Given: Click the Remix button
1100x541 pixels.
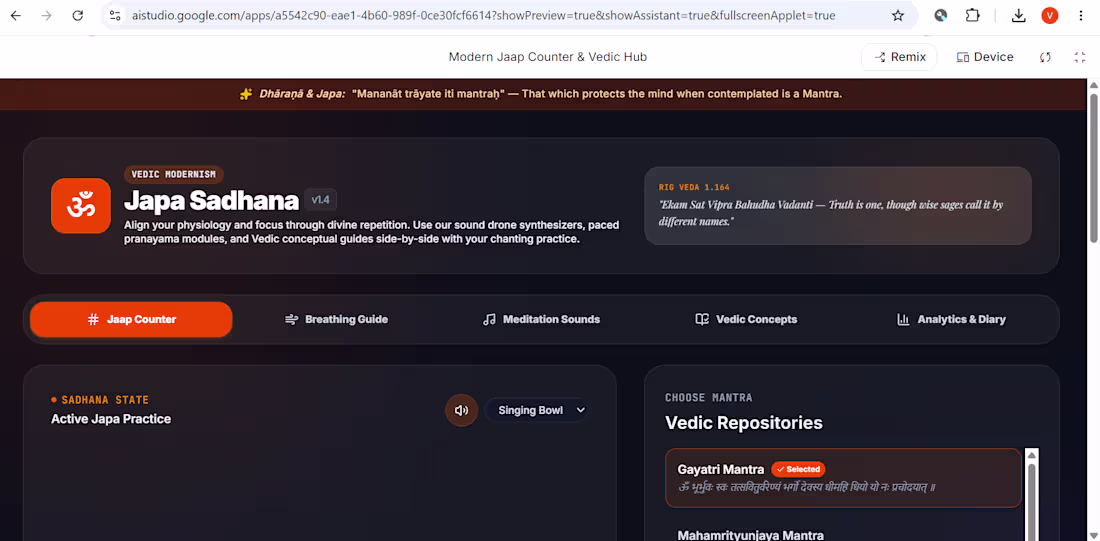Looking at the screenshot, I should pos(899,57).
